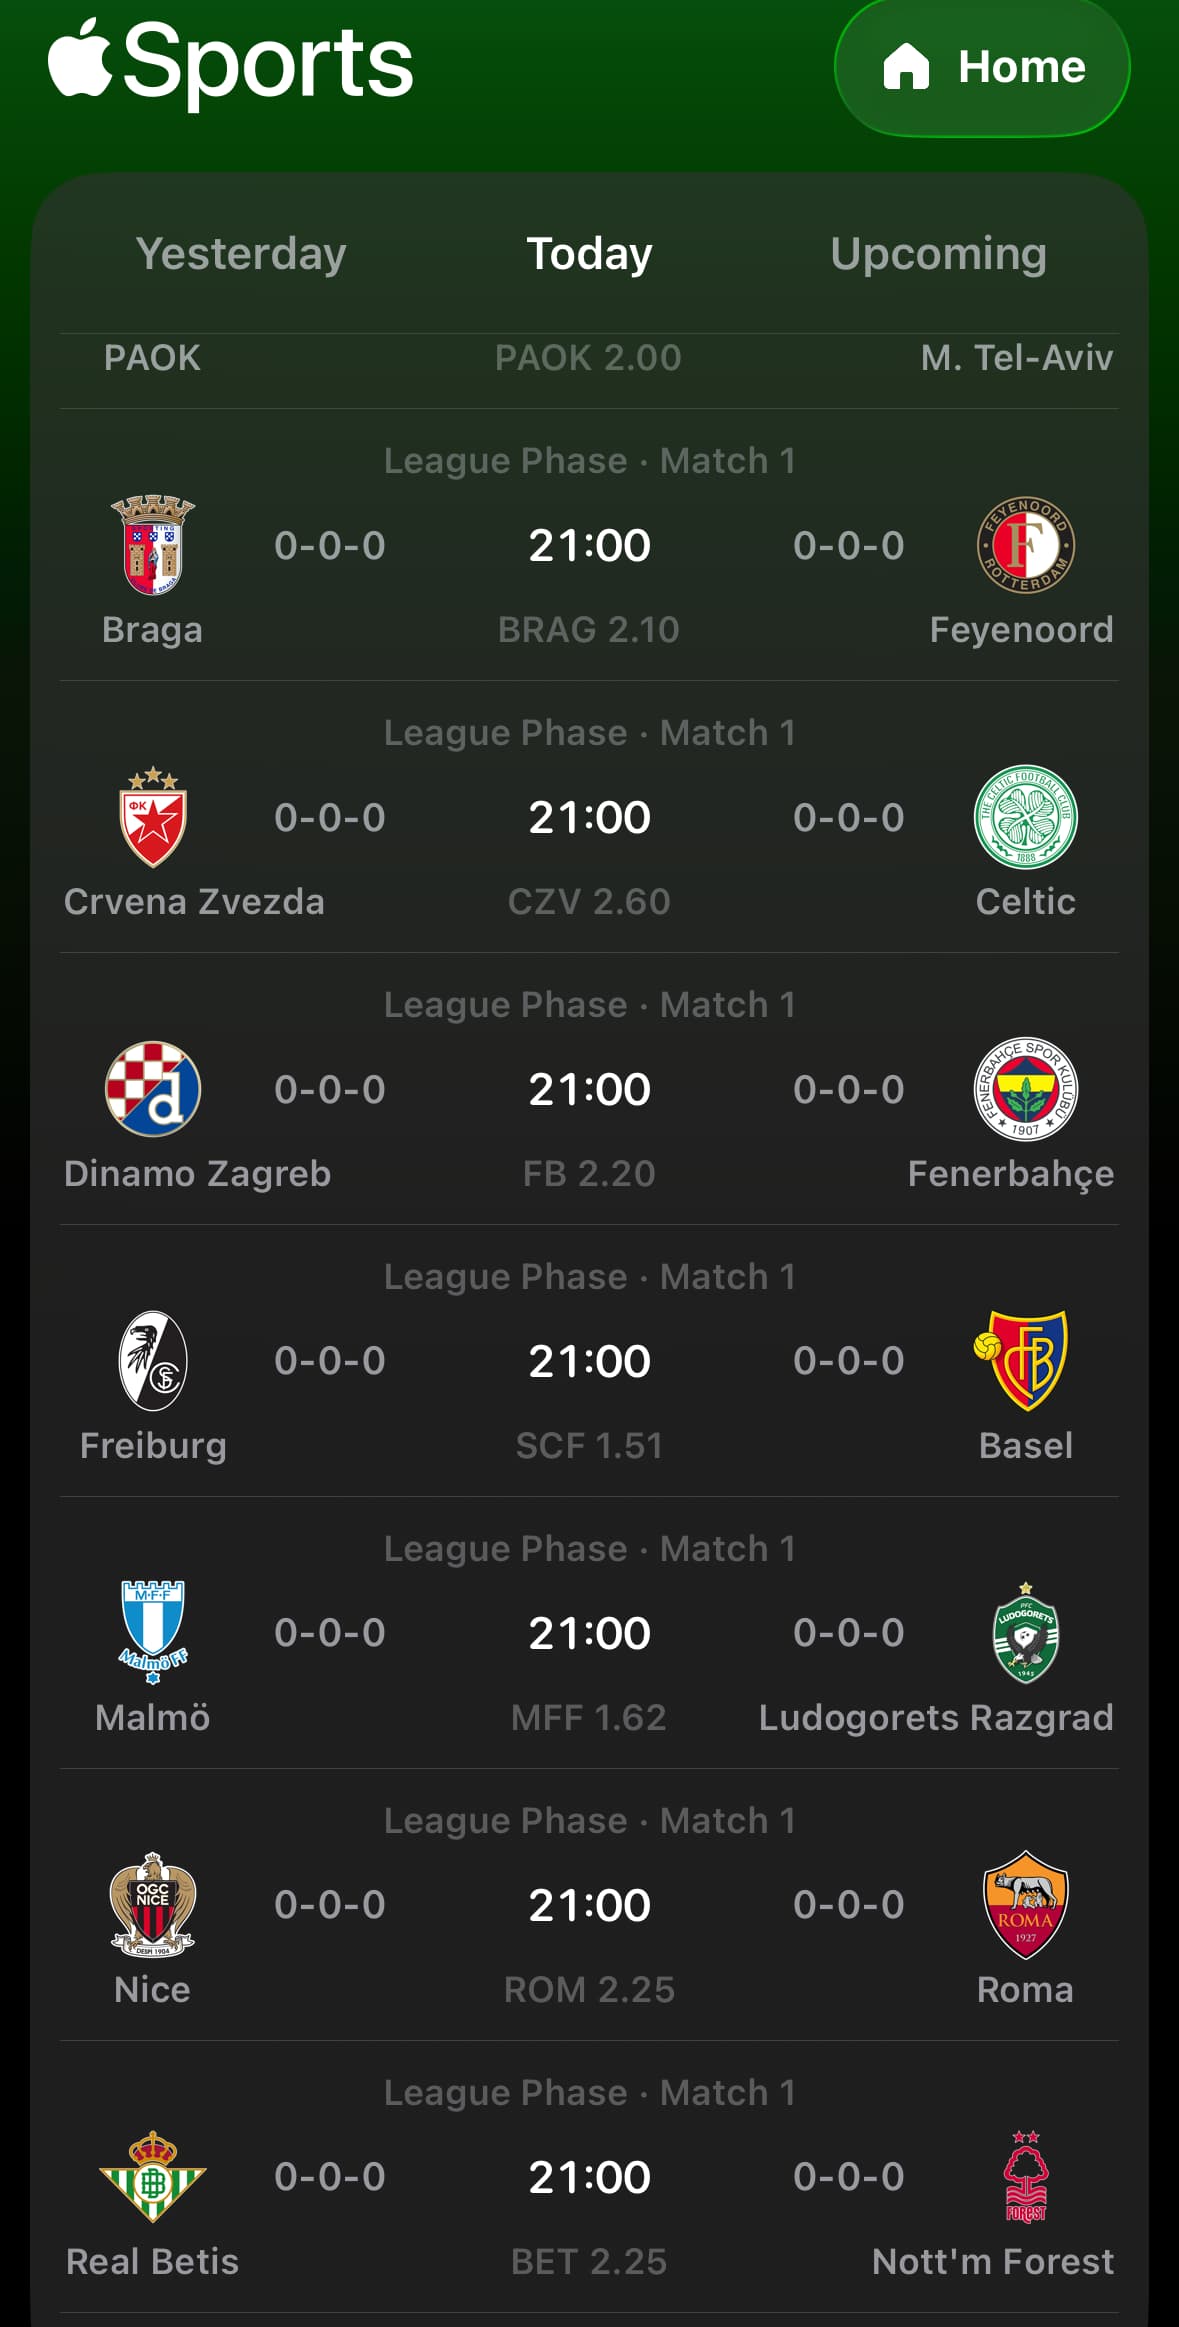The image size is (1179, 2327).
Task: Open the PAOK 2.00 odds row
Action: click(x=588, y=358)
